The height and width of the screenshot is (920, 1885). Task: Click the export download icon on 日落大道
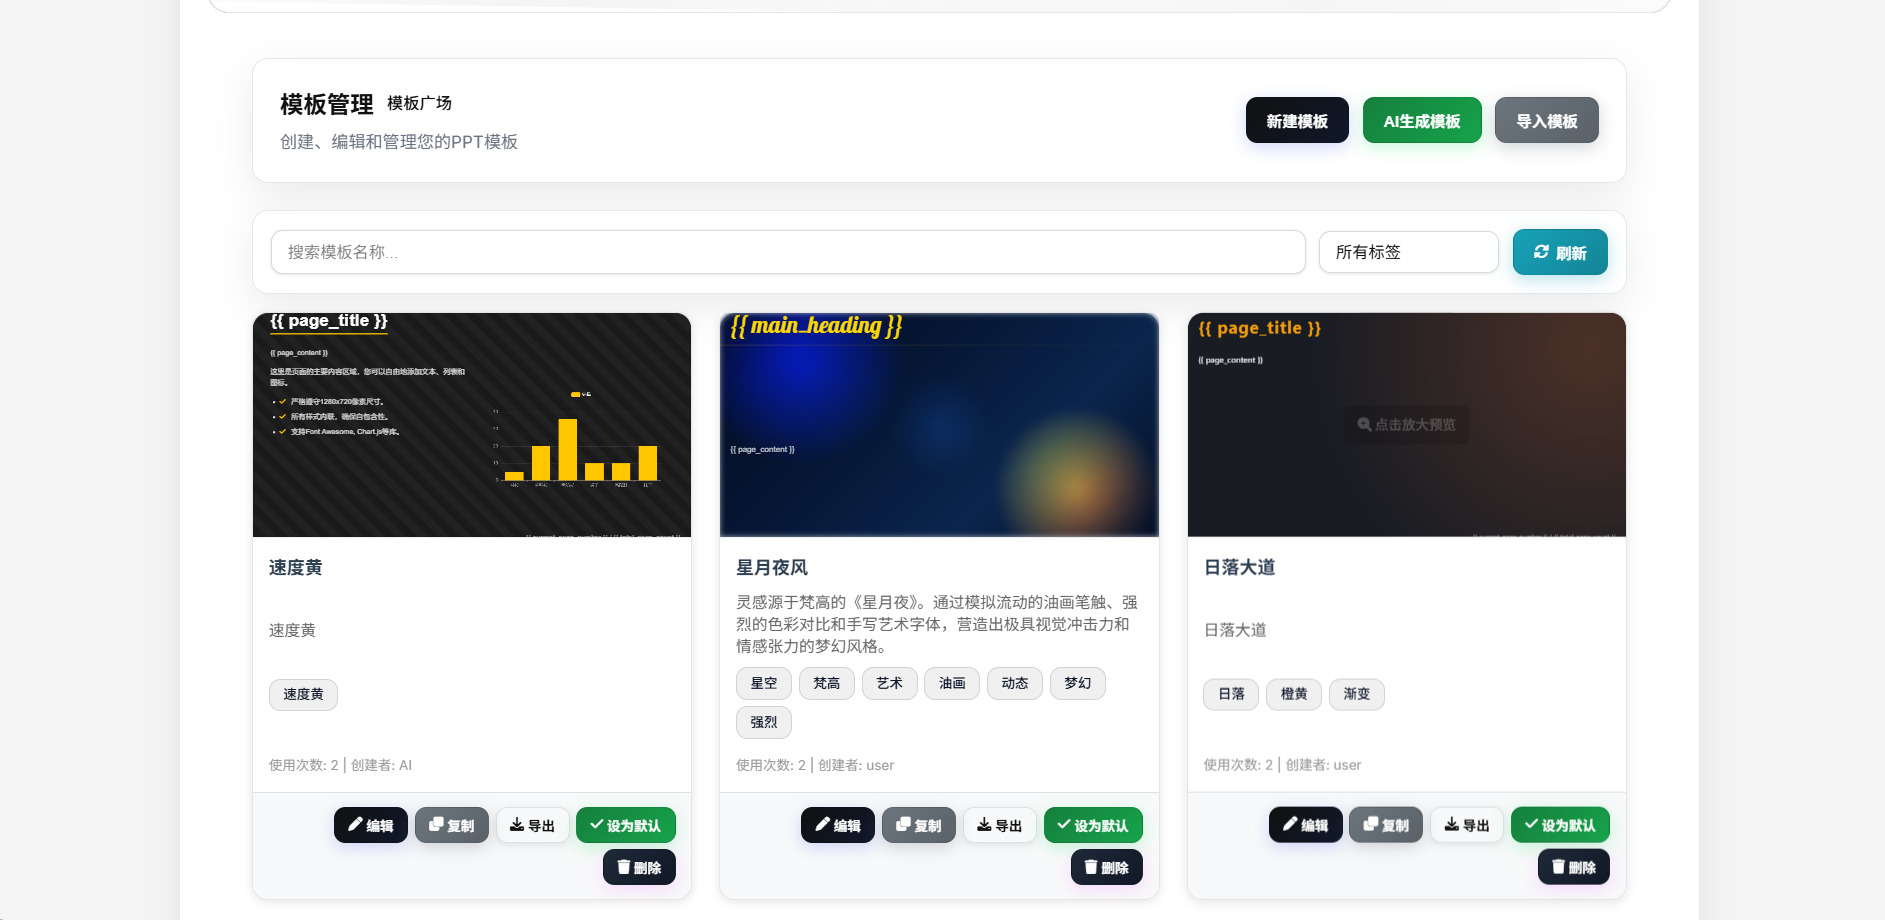click(x=1451, y=825)
